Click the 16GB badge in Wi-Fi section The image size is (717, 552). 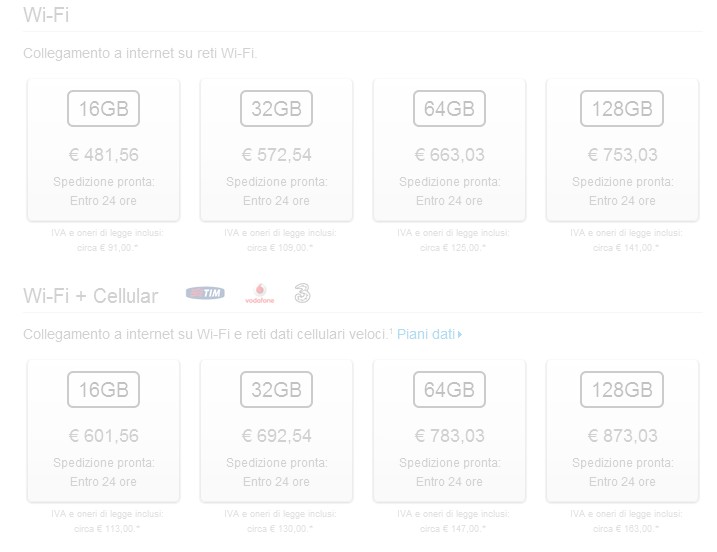[x=103, y=108]
